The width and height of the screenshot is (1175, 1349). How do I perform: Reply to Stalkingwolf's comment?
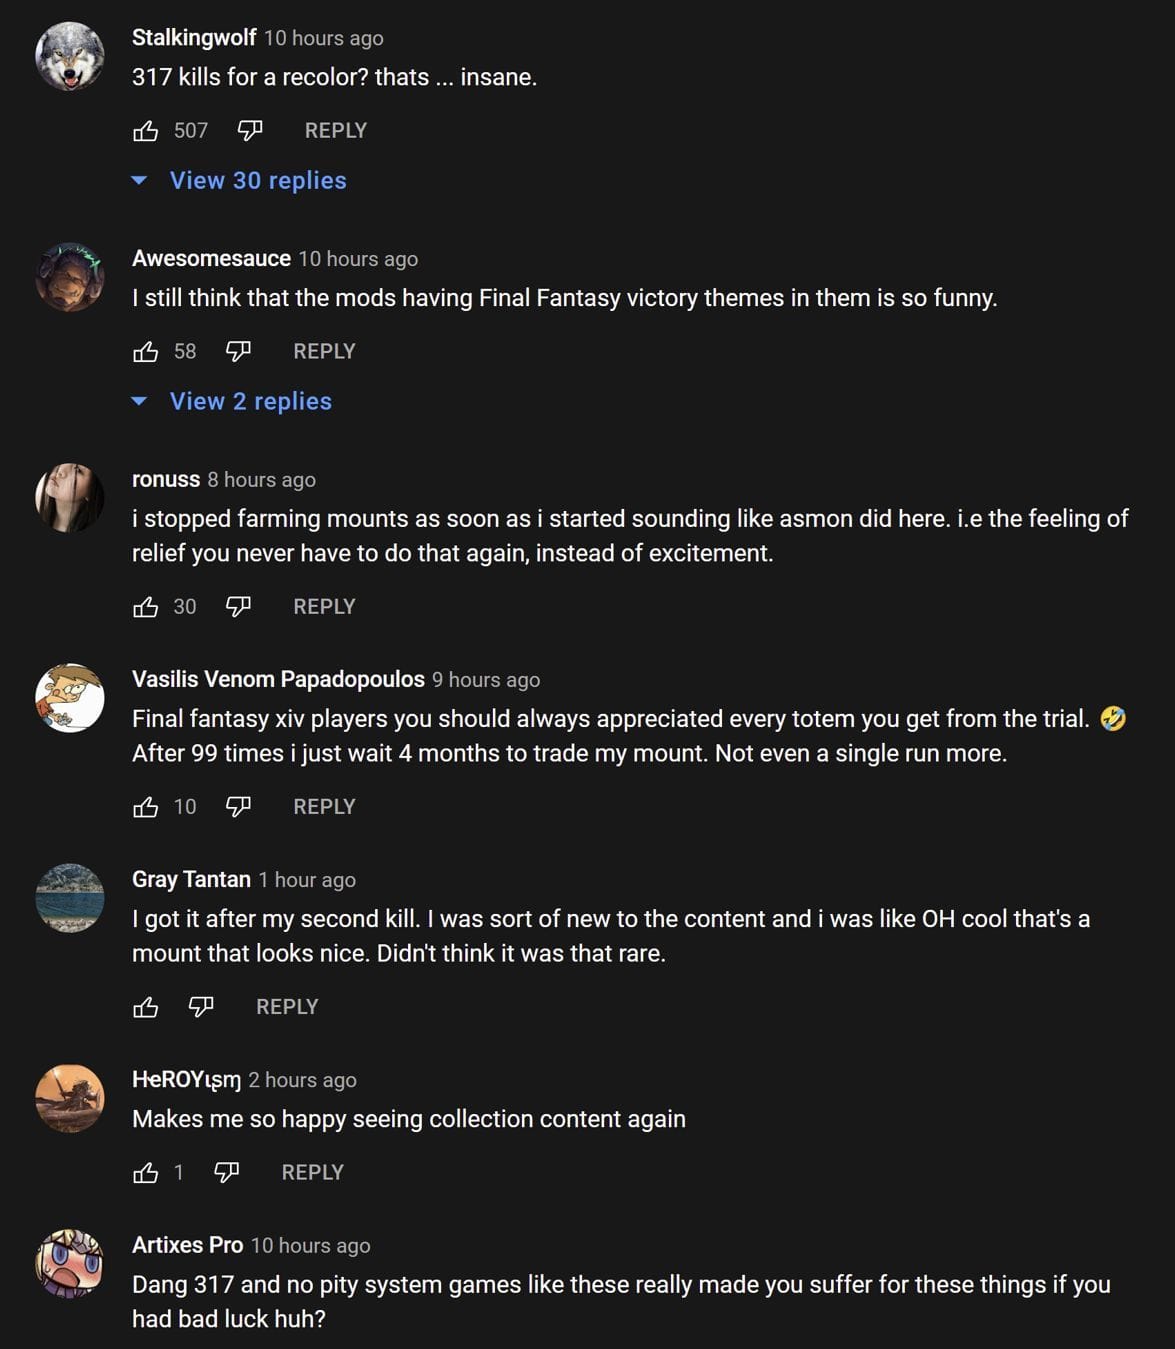click(335, 131)
